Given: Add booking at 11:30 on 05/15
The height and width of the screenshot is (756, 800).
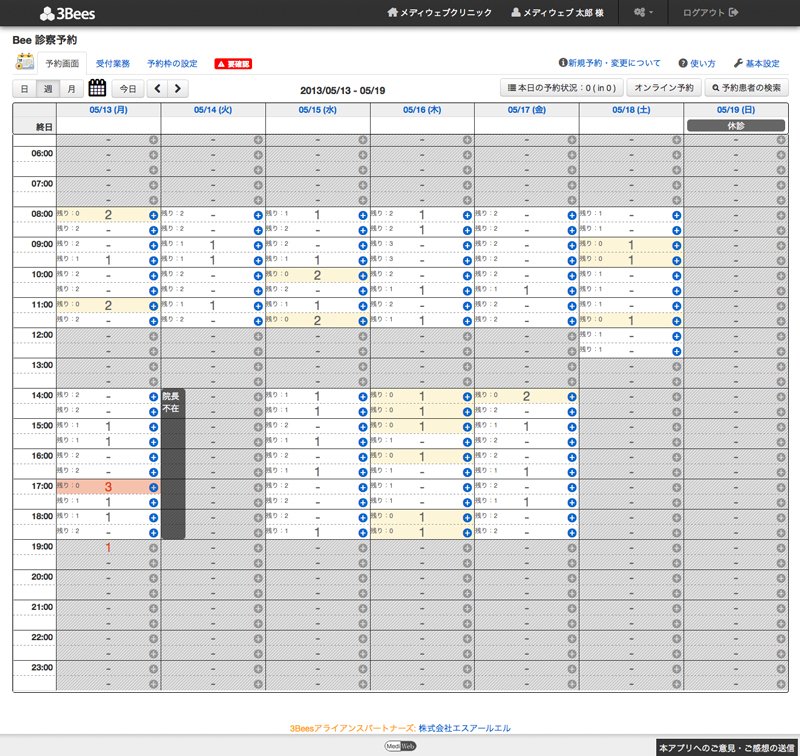Looking at the screenshot, I should pos(363,321).
